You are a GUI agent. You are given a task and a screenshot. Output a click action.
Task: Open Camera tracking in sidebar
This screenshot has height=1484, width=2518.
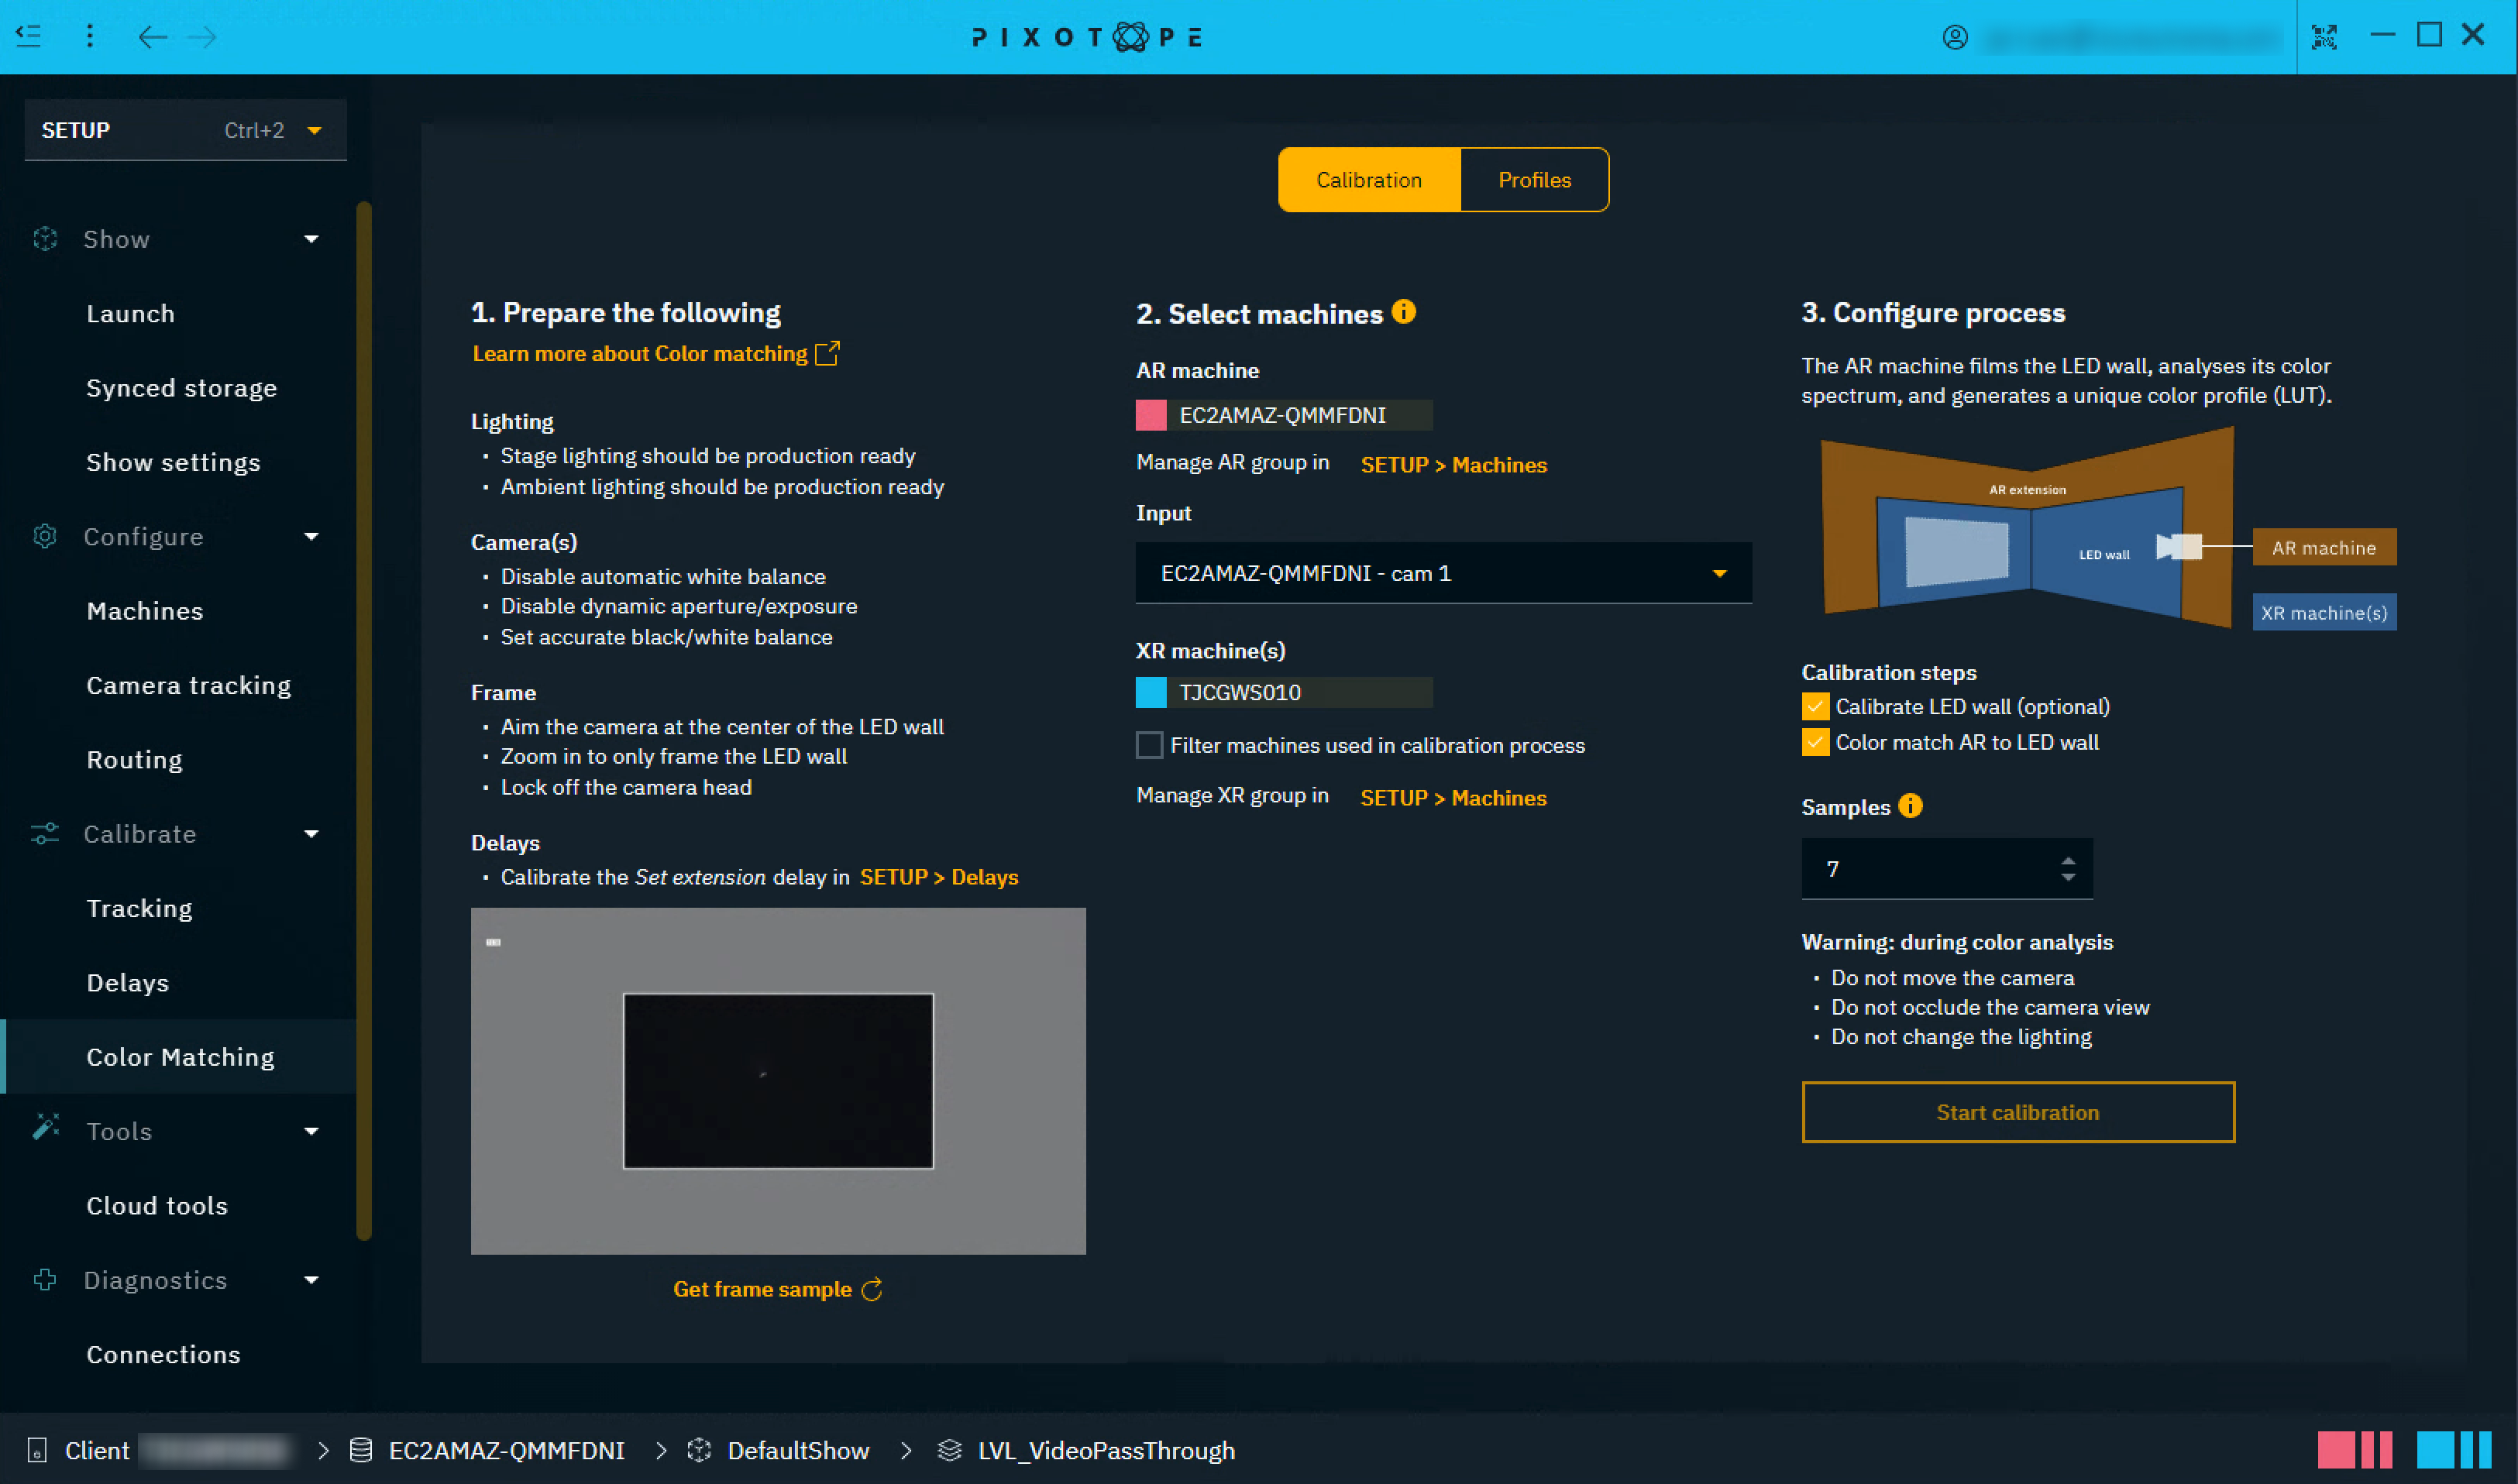pos(188,685)
